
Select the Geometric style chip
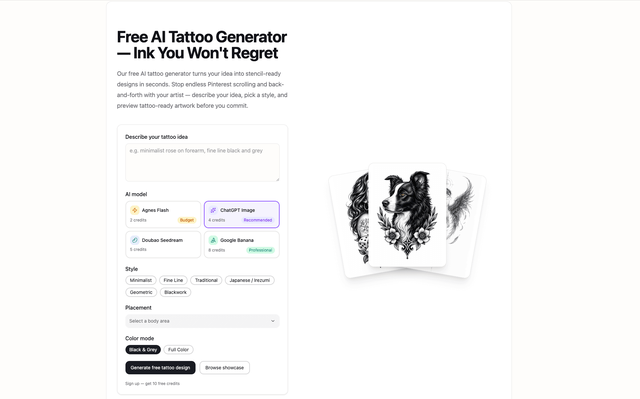coord(141,292)
